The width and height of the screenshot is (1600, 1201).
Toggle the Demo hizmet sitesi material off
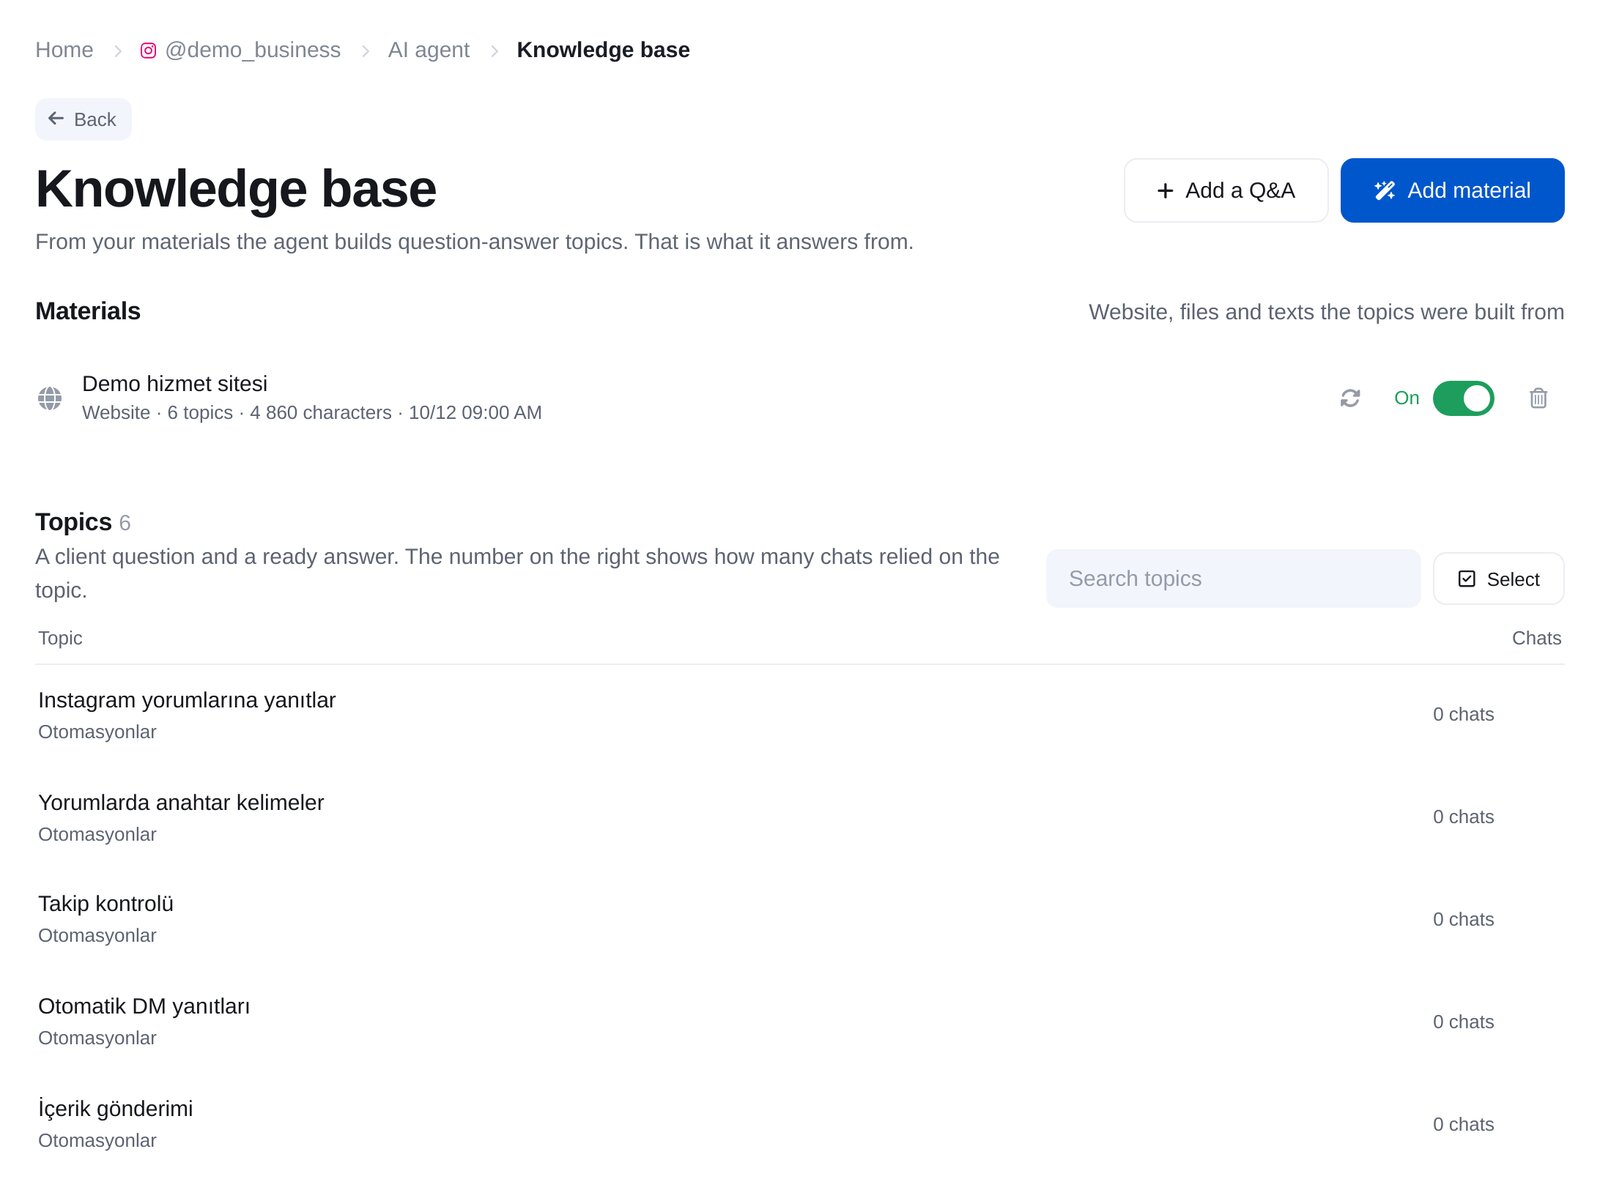pyautogui.click(x=1463, y=398)
